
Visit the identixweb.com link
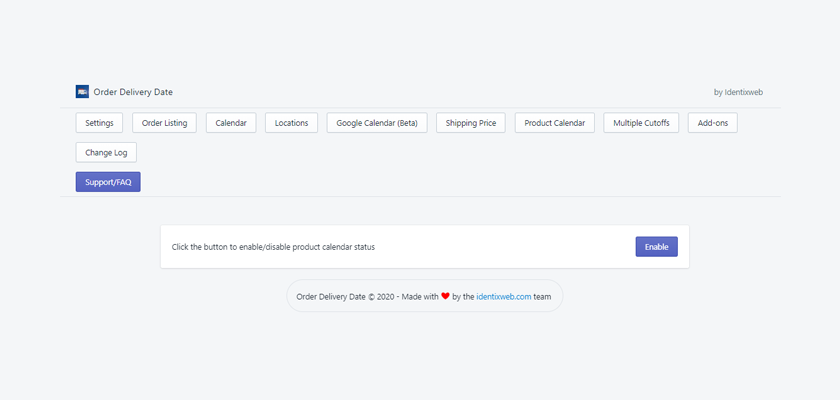pyautogui.click(x=504, y=296)
